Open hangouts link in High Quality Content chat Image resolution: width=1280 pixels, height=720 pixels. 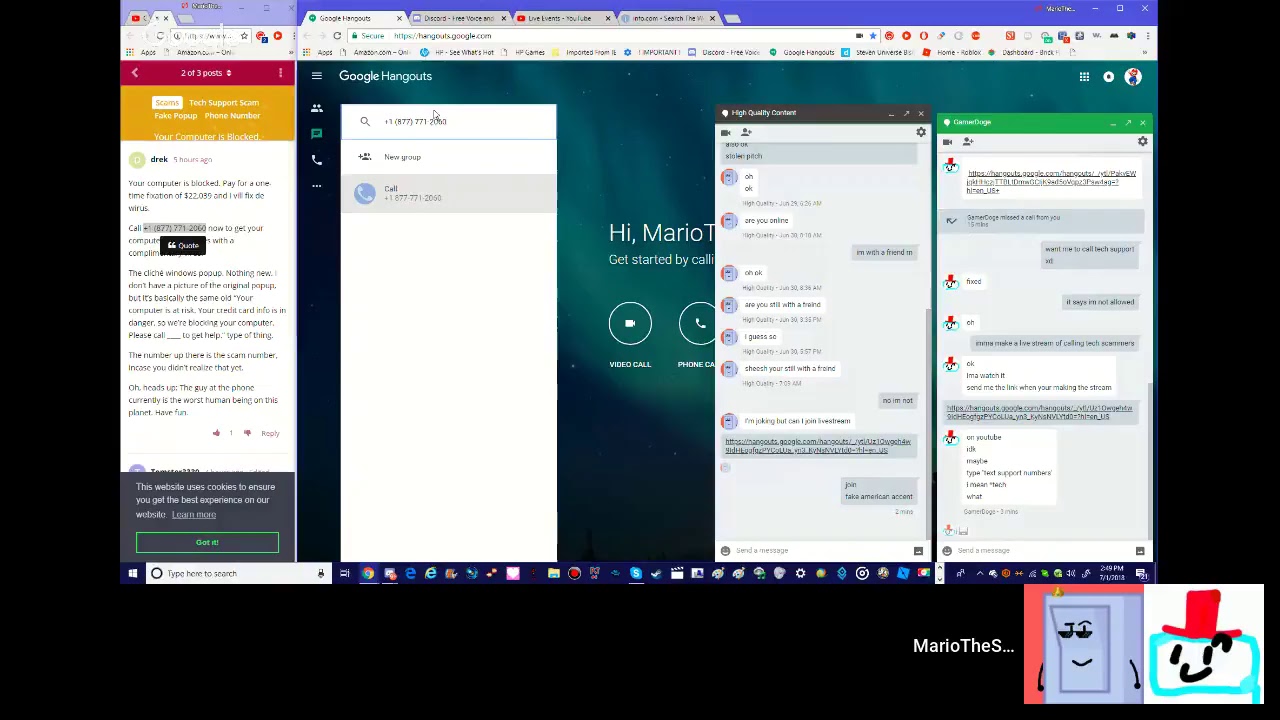coord(818,446)
